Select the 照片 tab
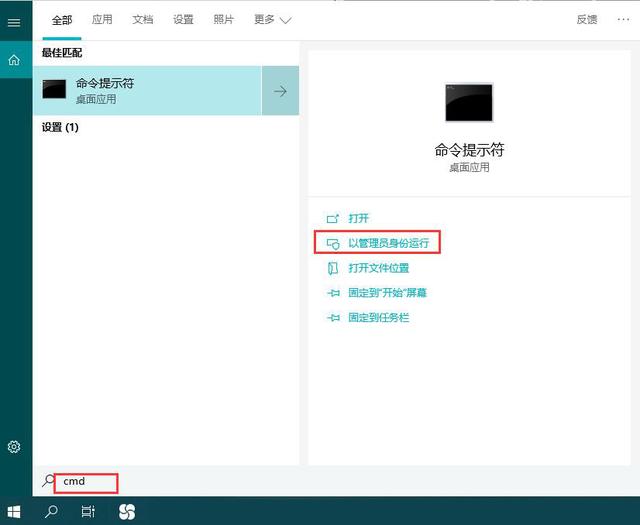The image size is (640, 525). click(224, 20)
